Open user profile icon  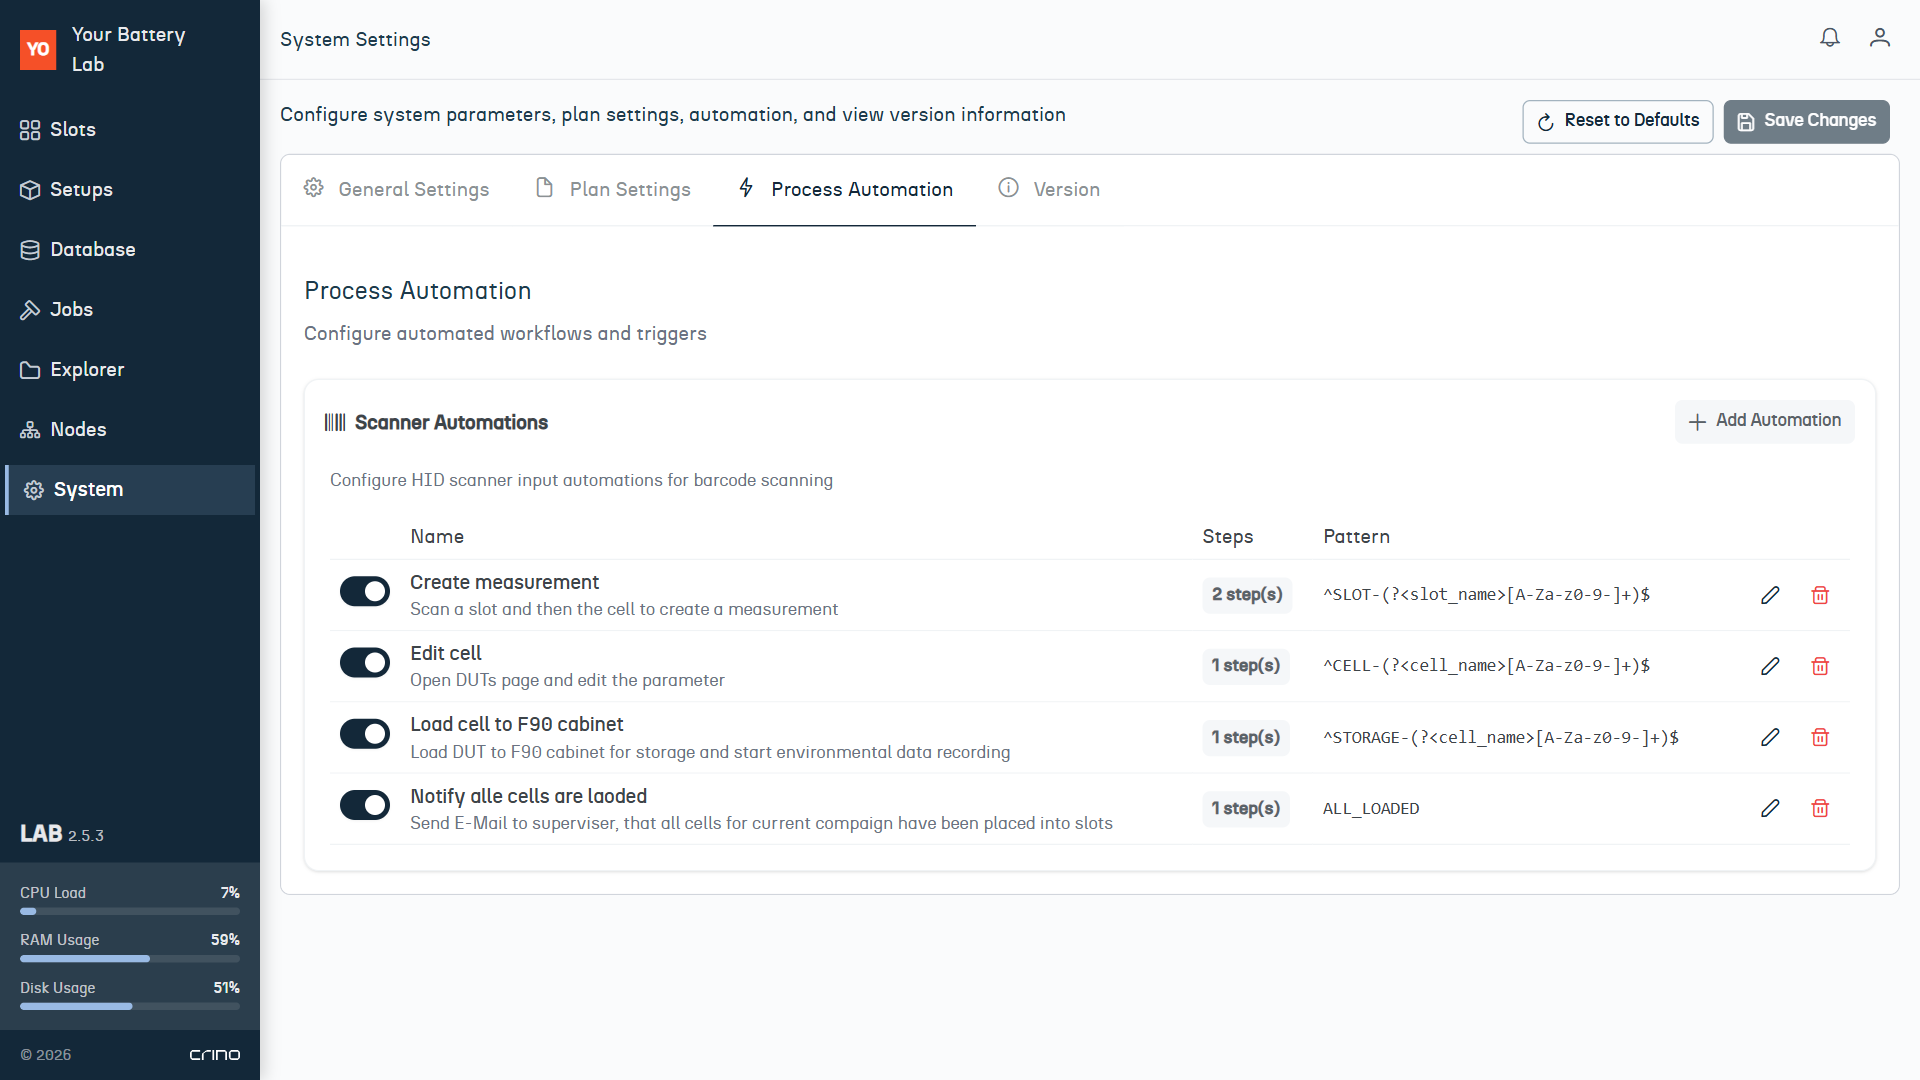point(1879,38)
